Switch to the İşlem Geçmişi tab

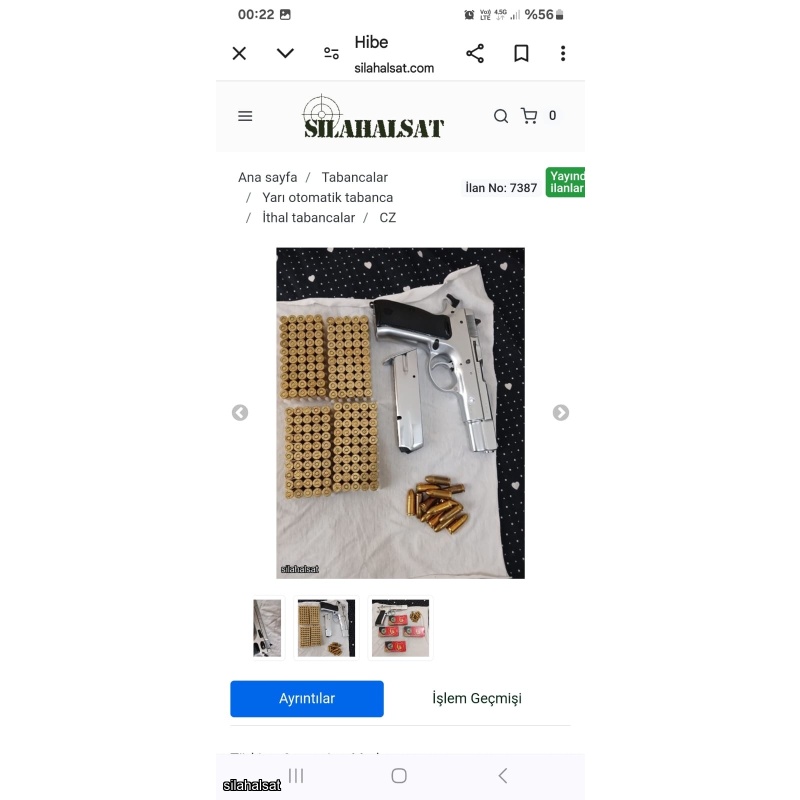click(x=477, y=698)
